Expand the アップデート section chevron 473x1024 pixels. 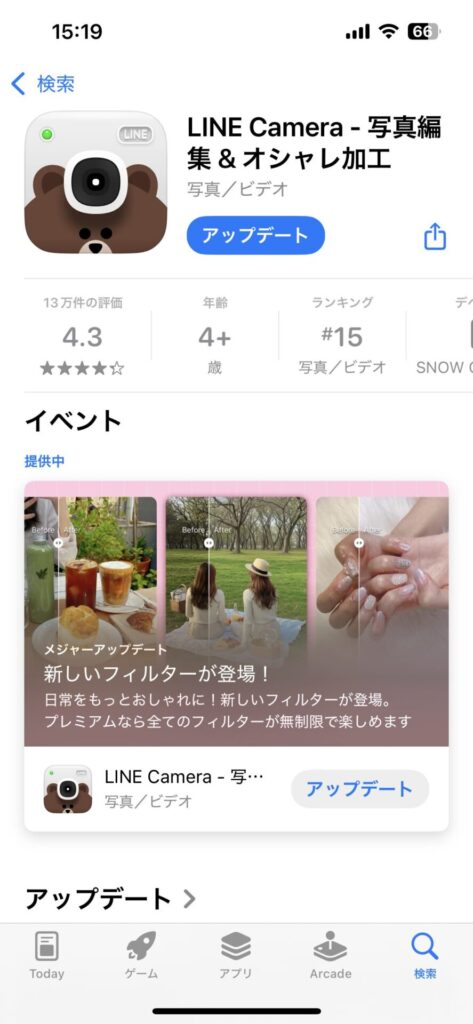click(x=189, y=899)
